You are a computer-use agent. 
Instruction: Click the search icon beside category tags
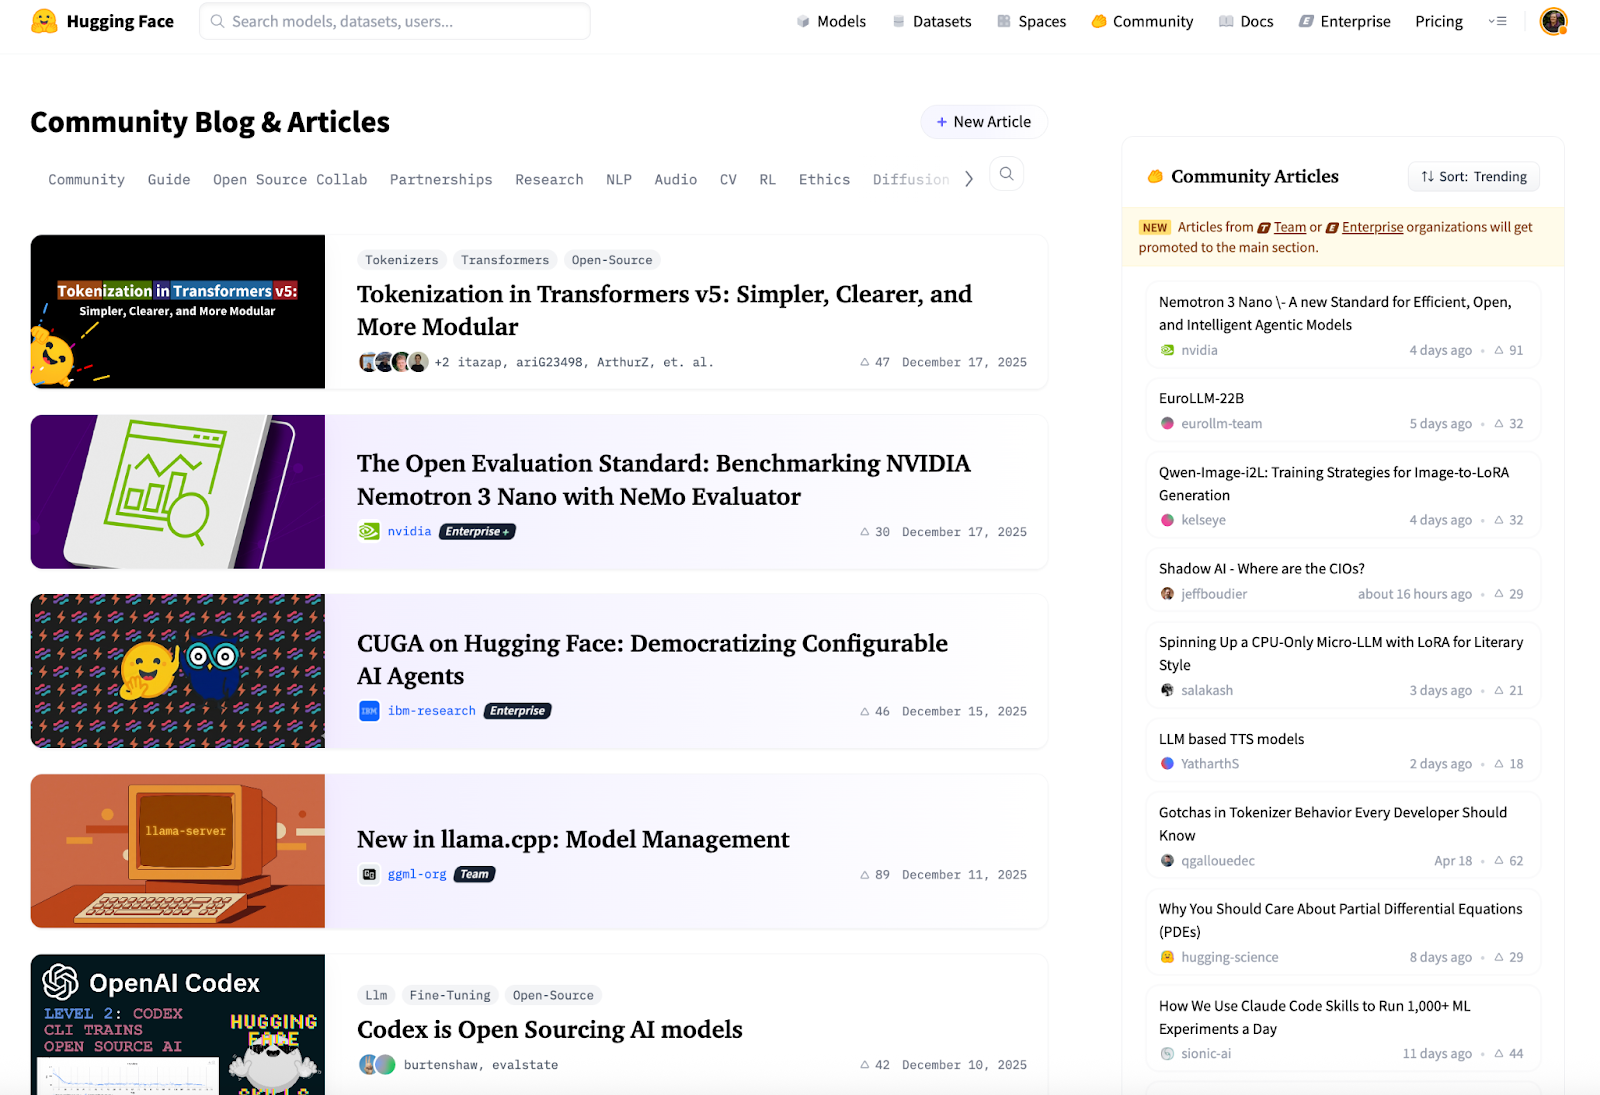pyautogui.click(x=1006, y=174)
